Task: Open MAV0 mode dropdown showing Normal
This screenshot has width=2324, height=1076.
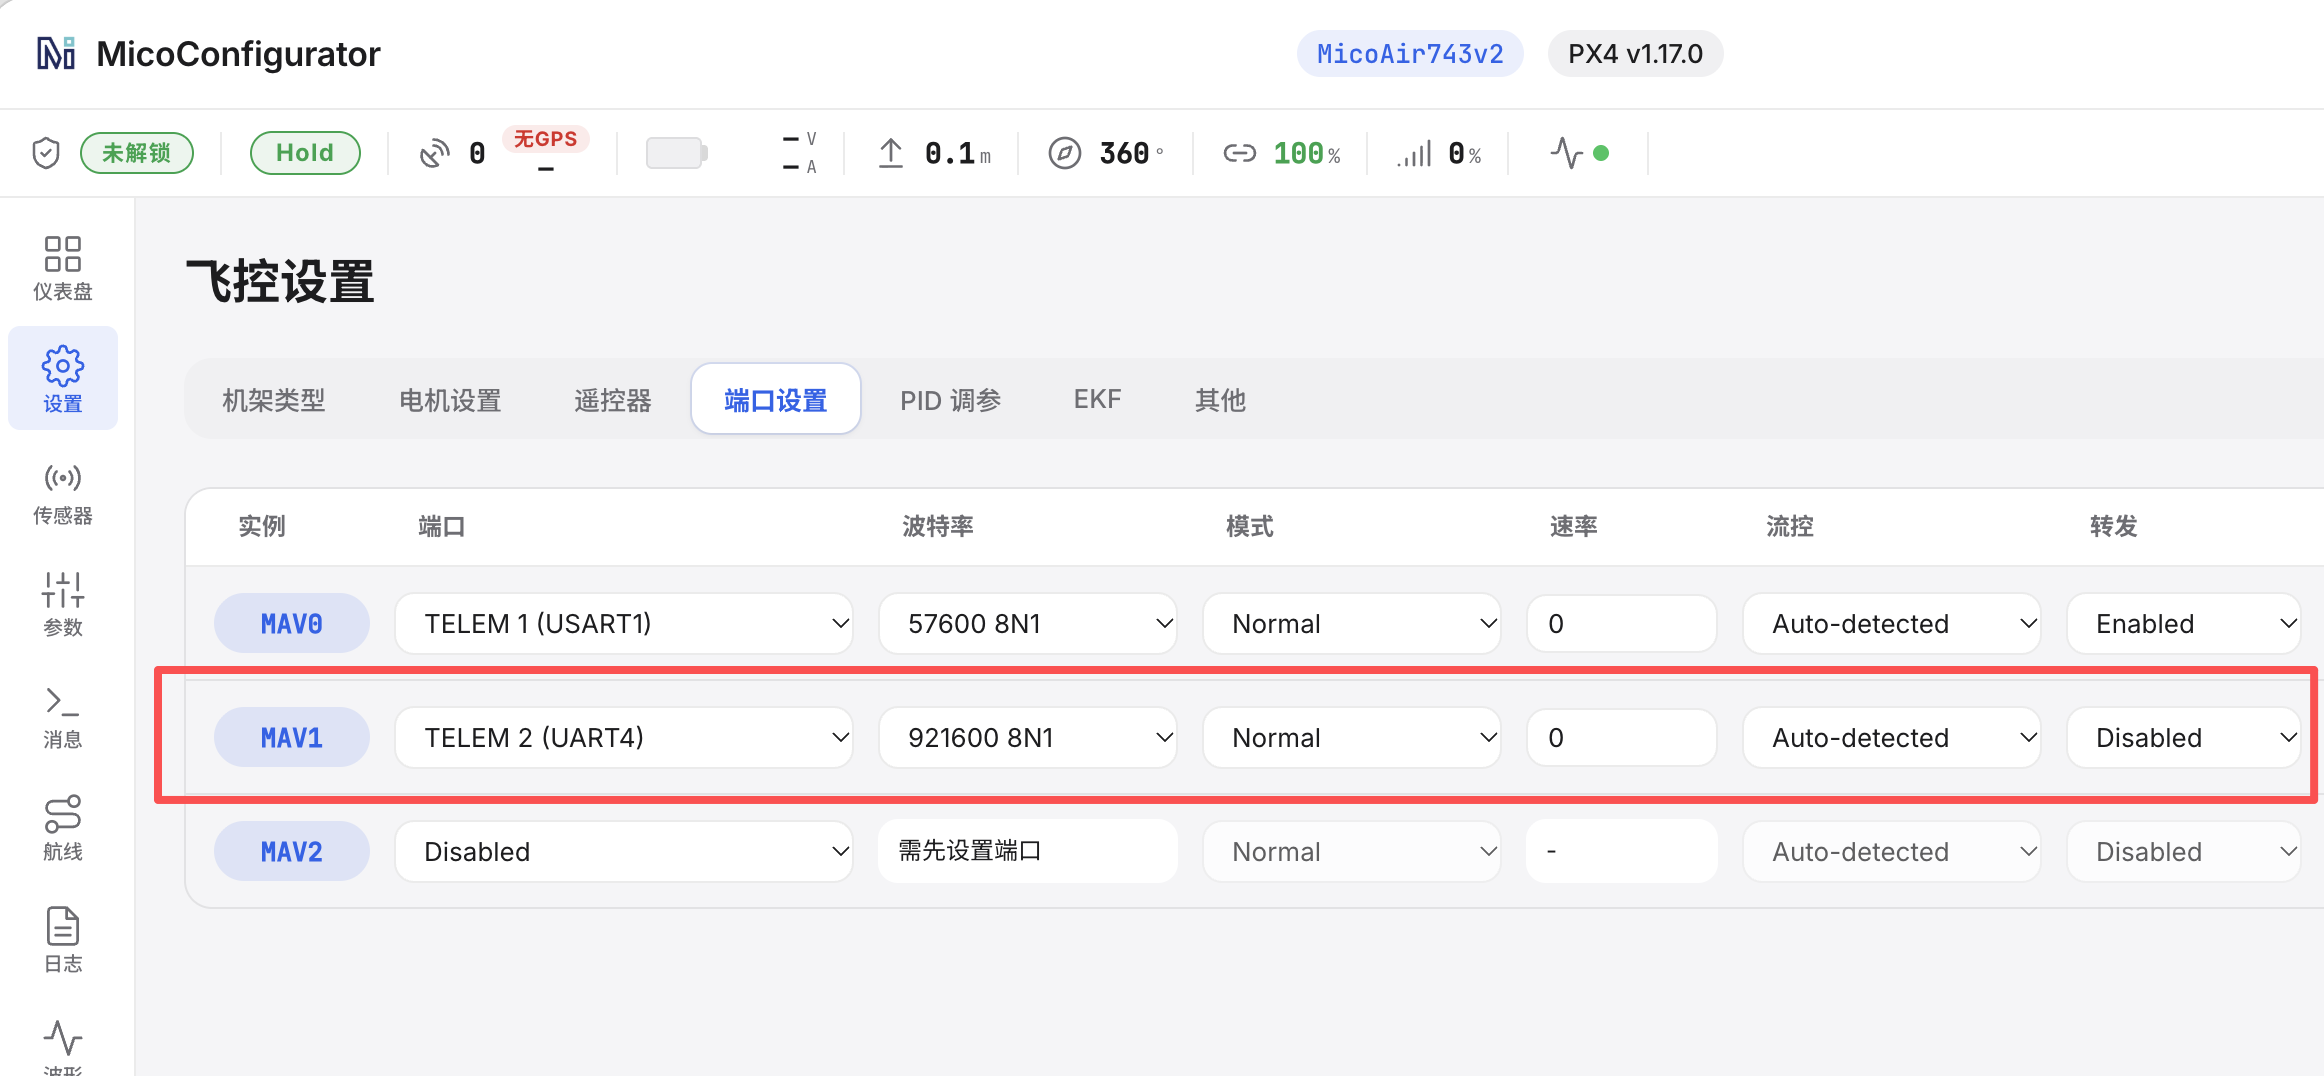Action: pyautogui.click(x=1352, y=624)
